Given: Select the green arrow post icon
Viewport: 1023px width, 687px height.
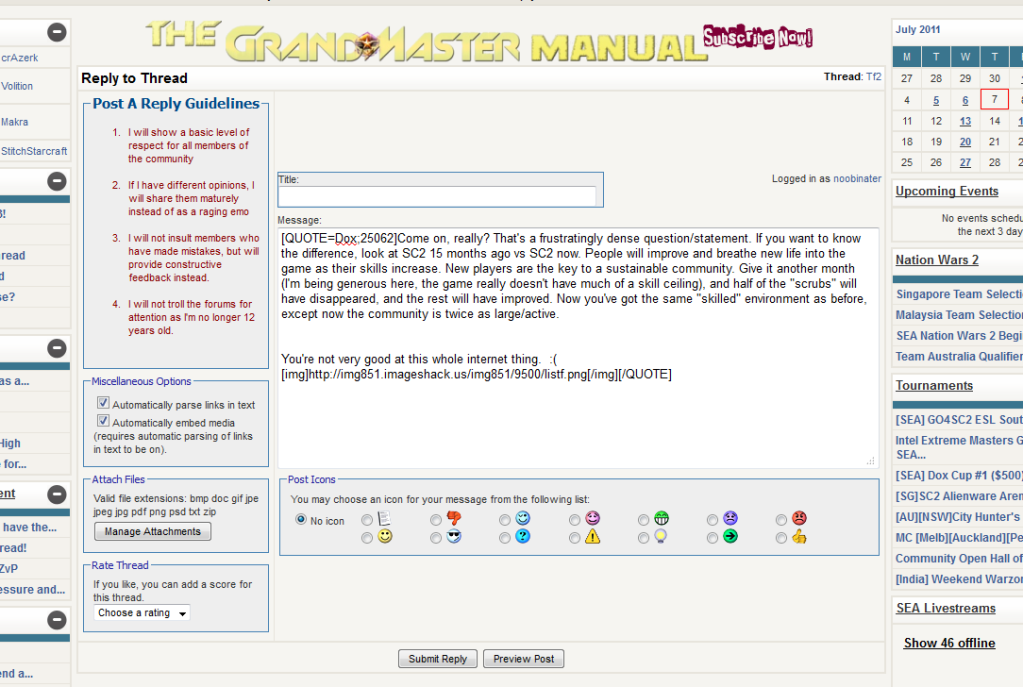Looking at the screenshot, I should [x=713, y=538].
